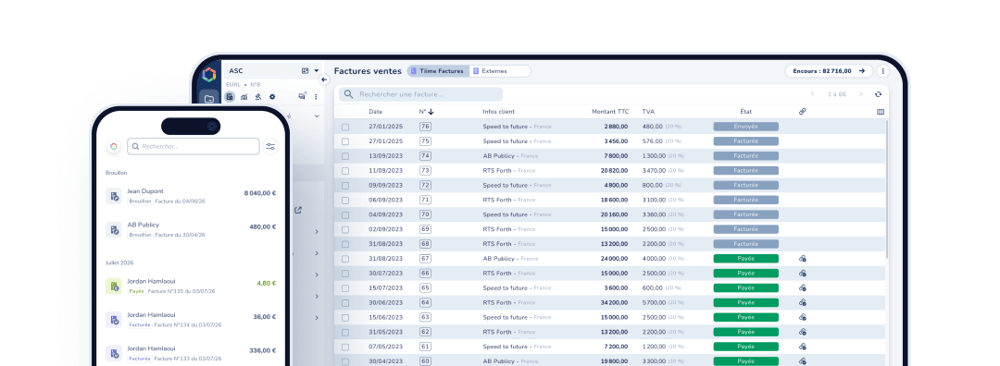Viewport: 1000px width, 366px height.
Task: Click the Encours : 82 716,00 button
Action: (828, 71)
